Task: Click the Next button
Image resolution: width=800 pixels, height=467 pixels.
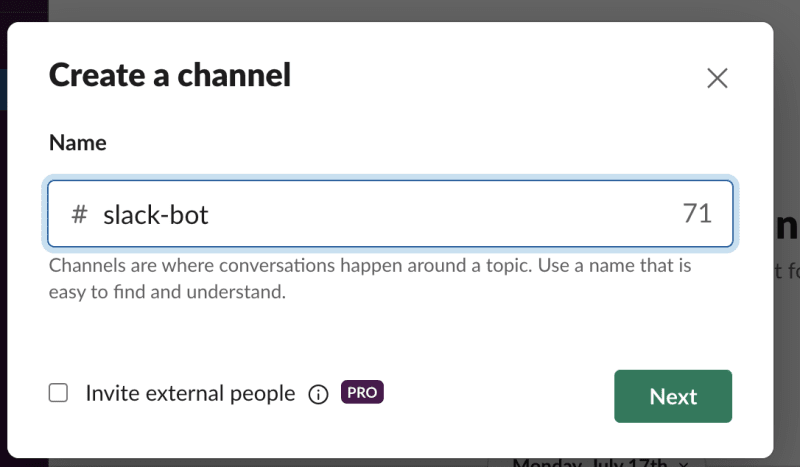Action: coord(673,396)
